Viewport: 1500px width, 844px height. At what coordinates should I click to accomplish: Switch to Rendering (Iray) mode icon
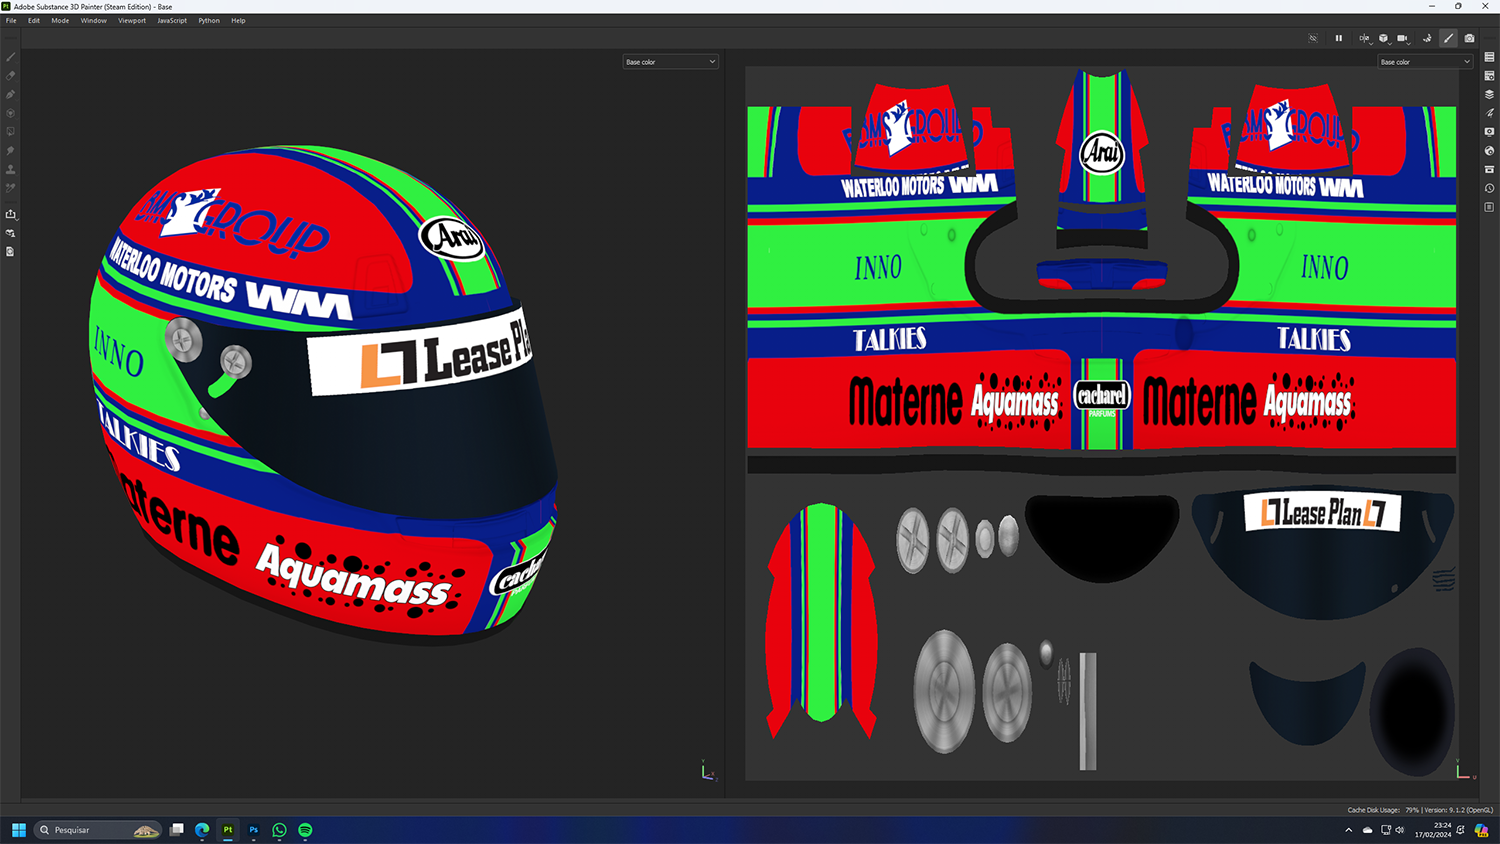coord(1427,38)
